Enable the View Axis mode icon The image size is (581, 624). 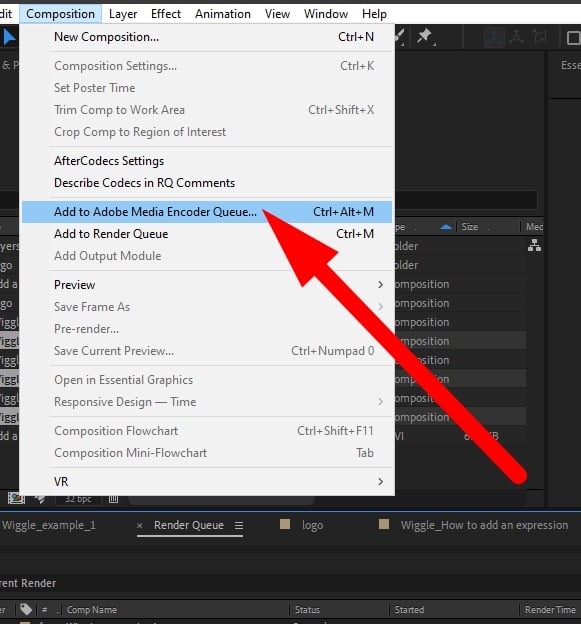(540, 37)
